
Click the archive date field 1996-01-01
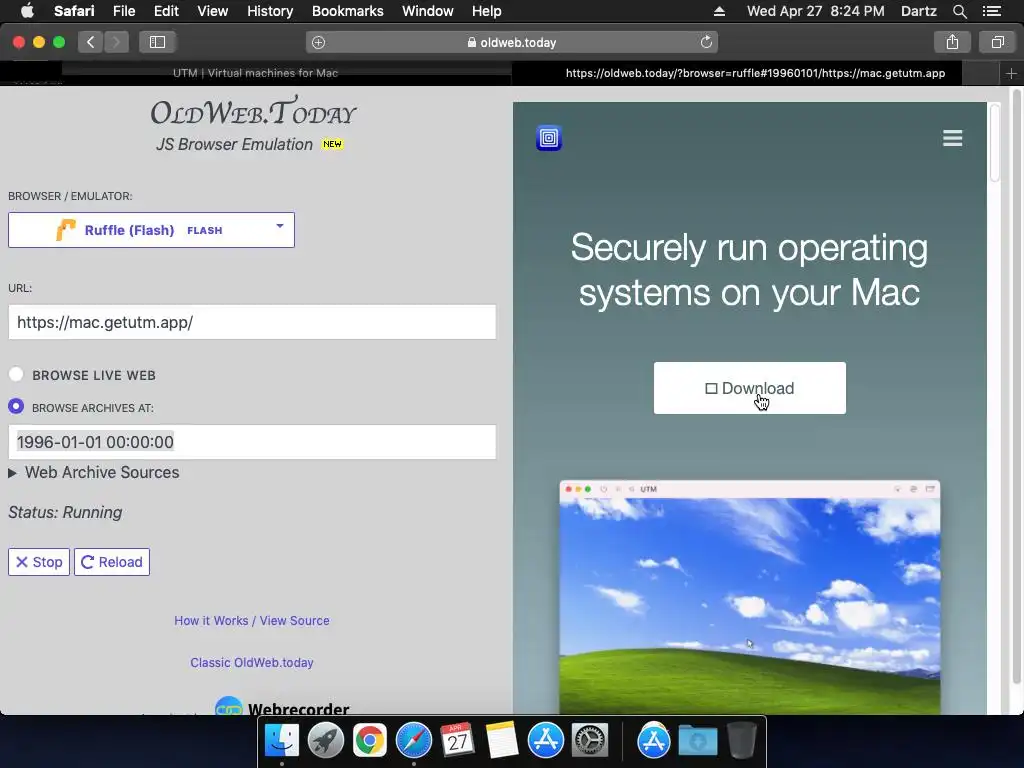(252, 442)
